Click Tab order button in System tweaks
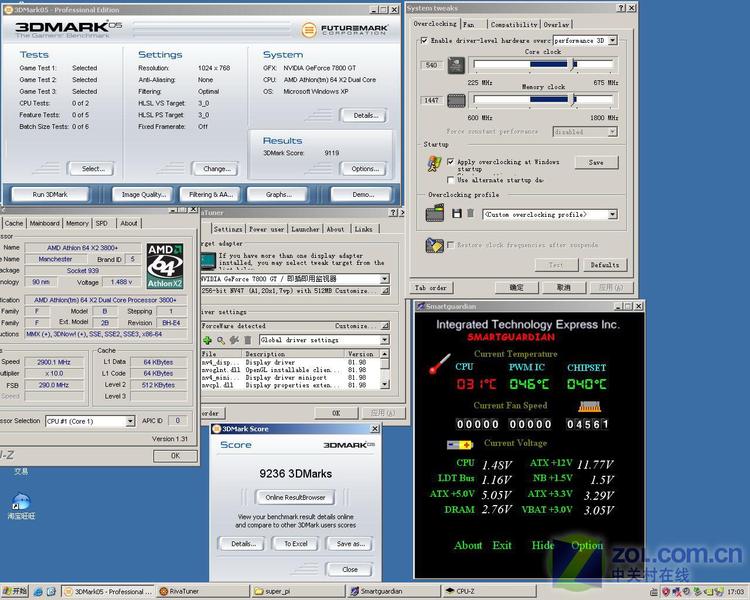 pos(431,288)
